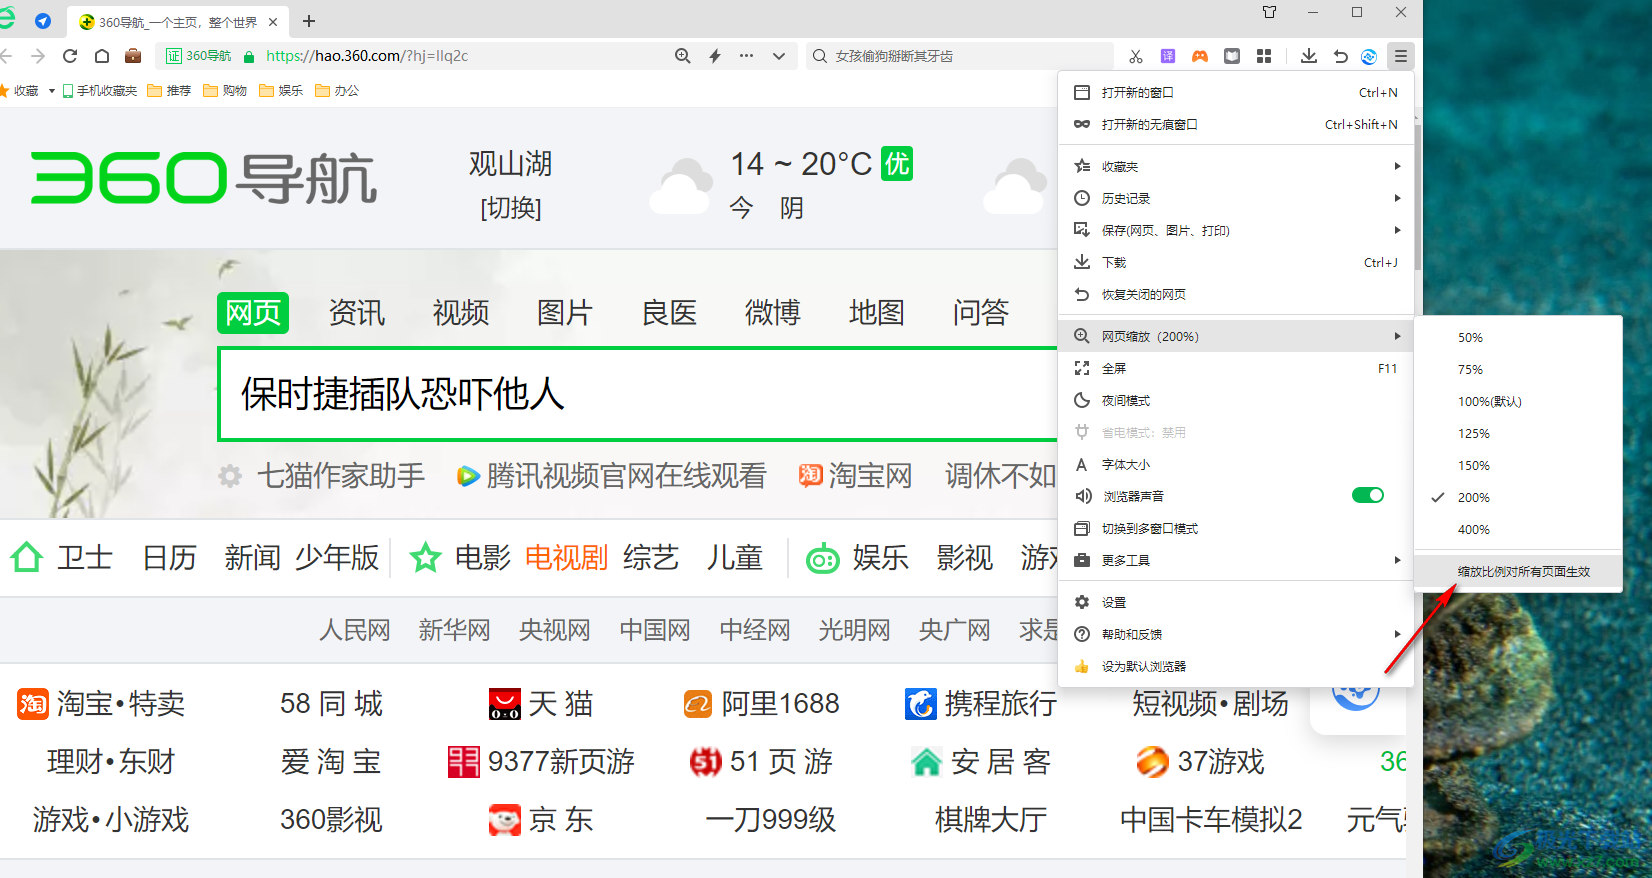Click the zoom magnifier icon in address bar
This screenshot has height=878, width=1652.
tap(682, 56)
